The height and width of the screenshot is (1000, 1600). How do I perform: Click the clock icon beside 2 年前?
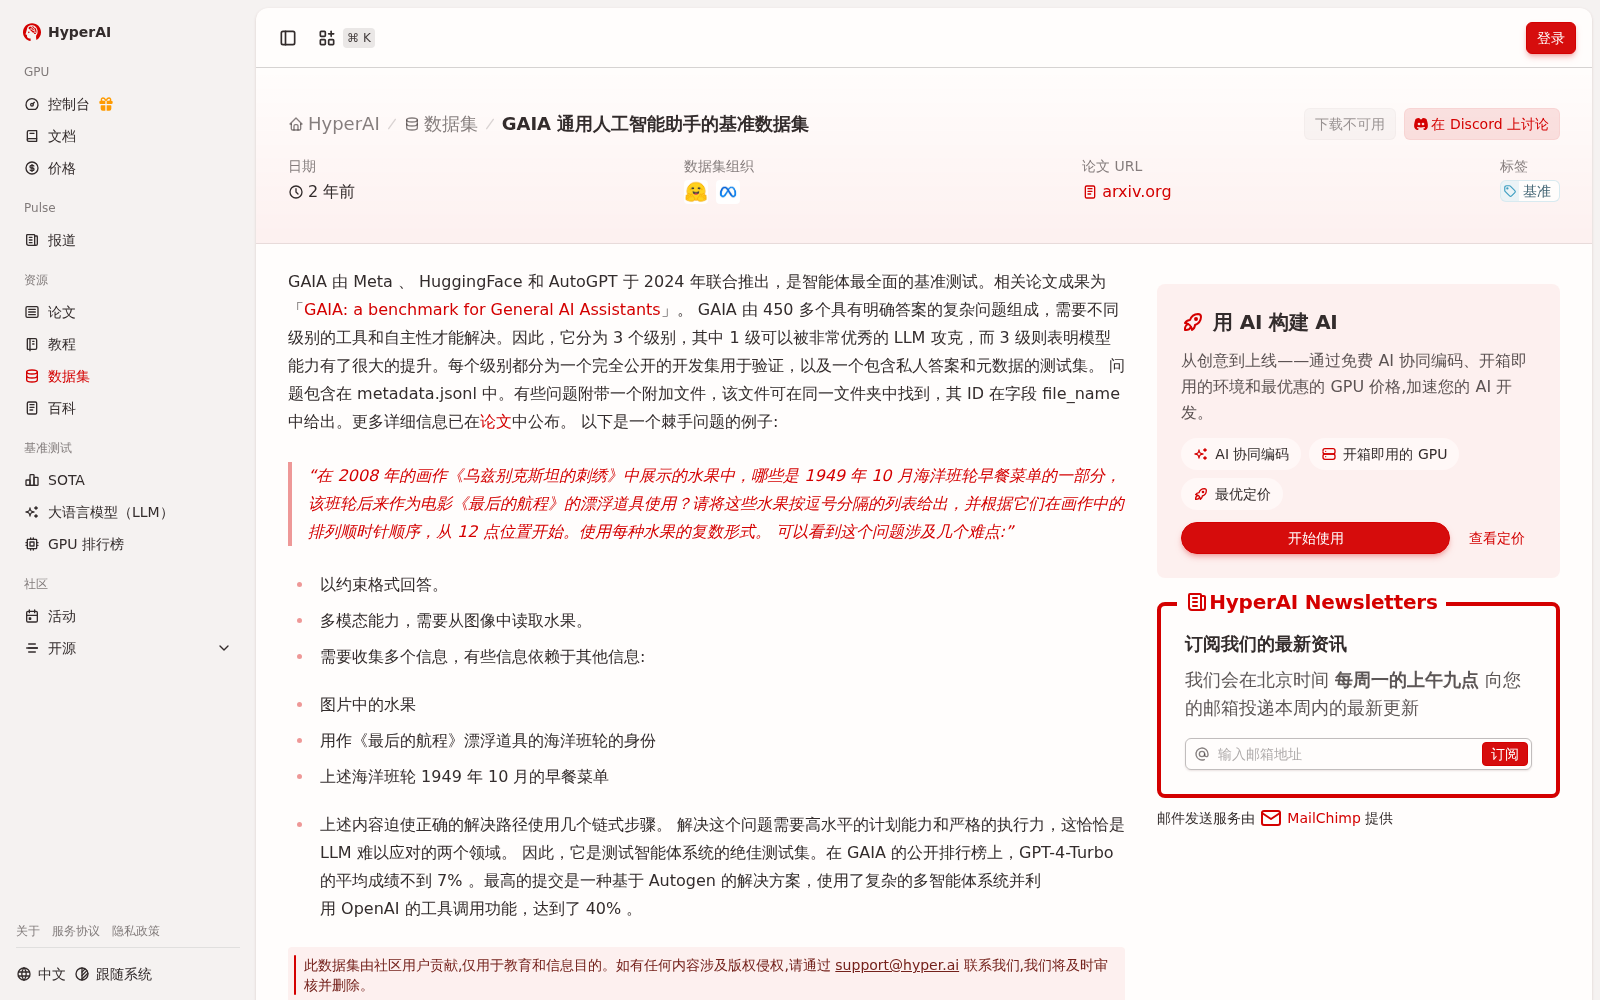pos(296,192)
